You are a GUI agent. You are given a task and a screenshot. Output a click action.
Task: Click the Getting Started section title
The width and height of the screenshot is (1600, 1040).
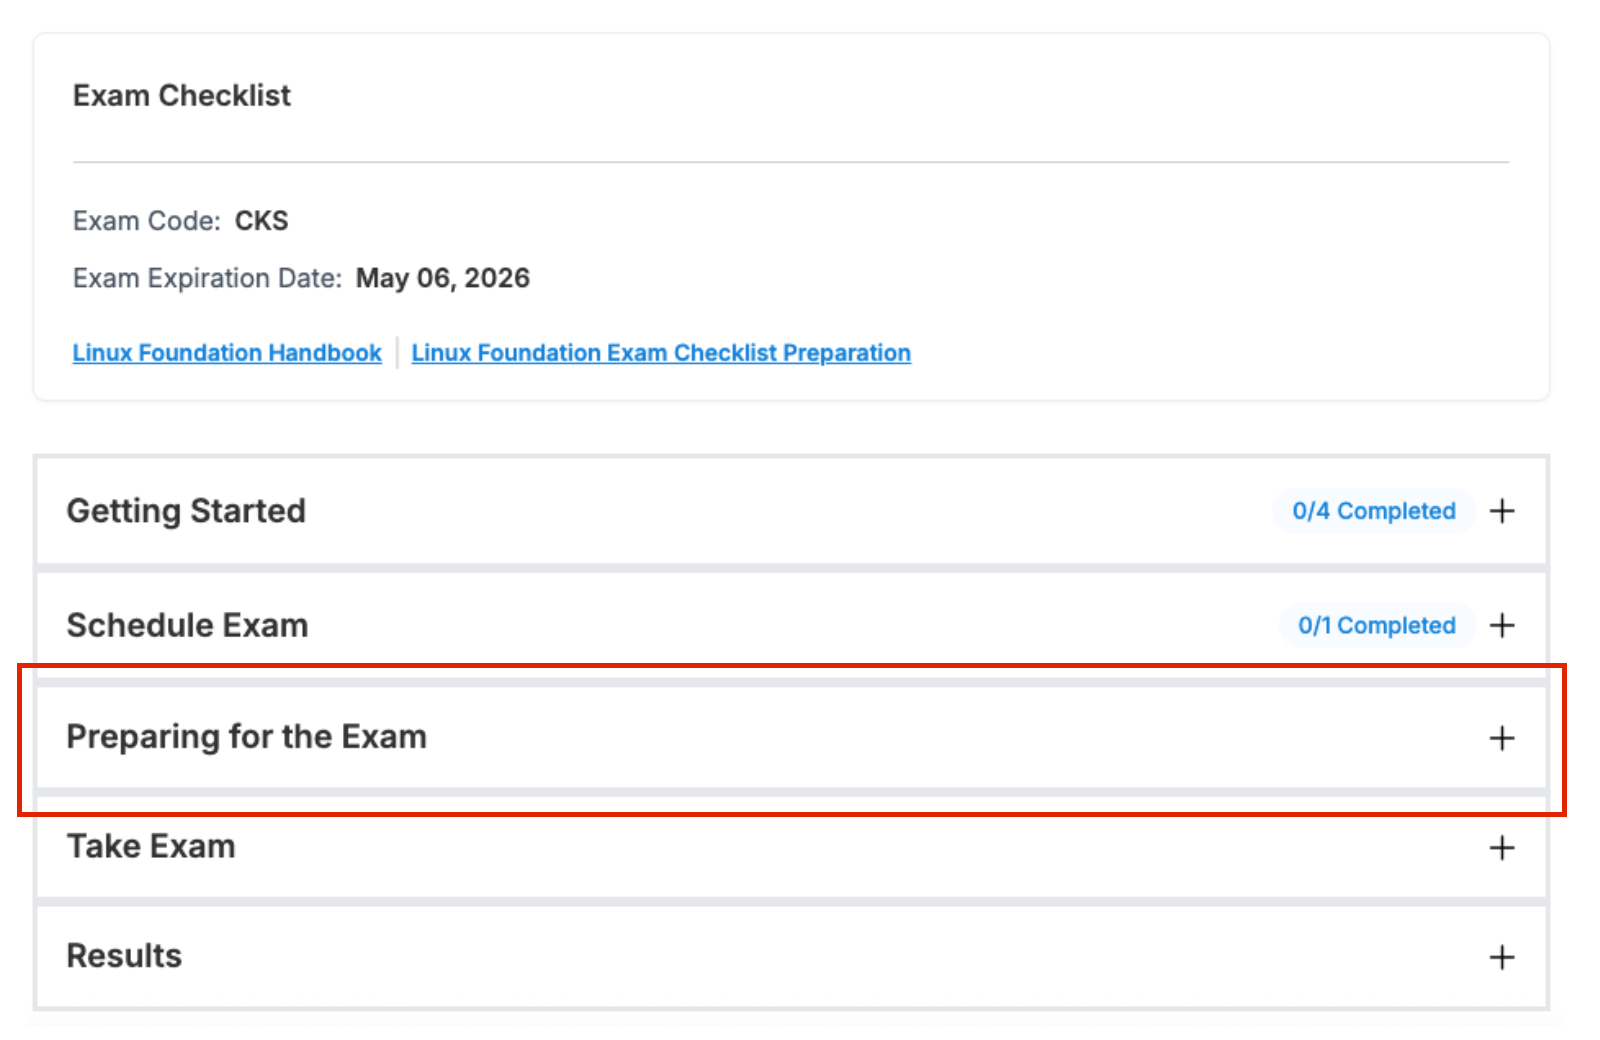pyautogui.click(x=186, y=511)
